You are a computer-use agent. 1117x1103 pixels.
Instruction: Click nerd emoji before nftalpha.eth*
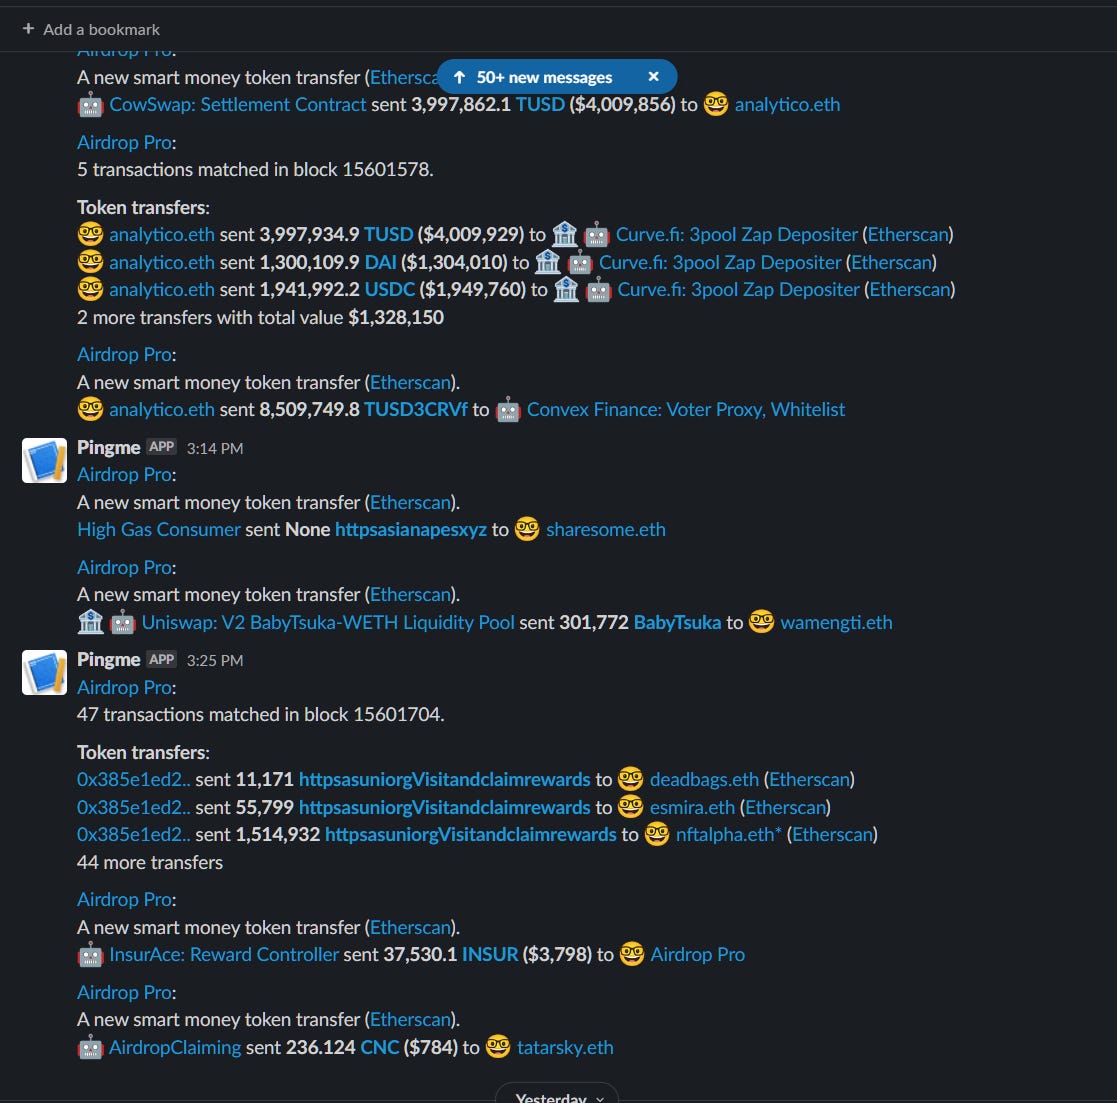coord(657,834)
